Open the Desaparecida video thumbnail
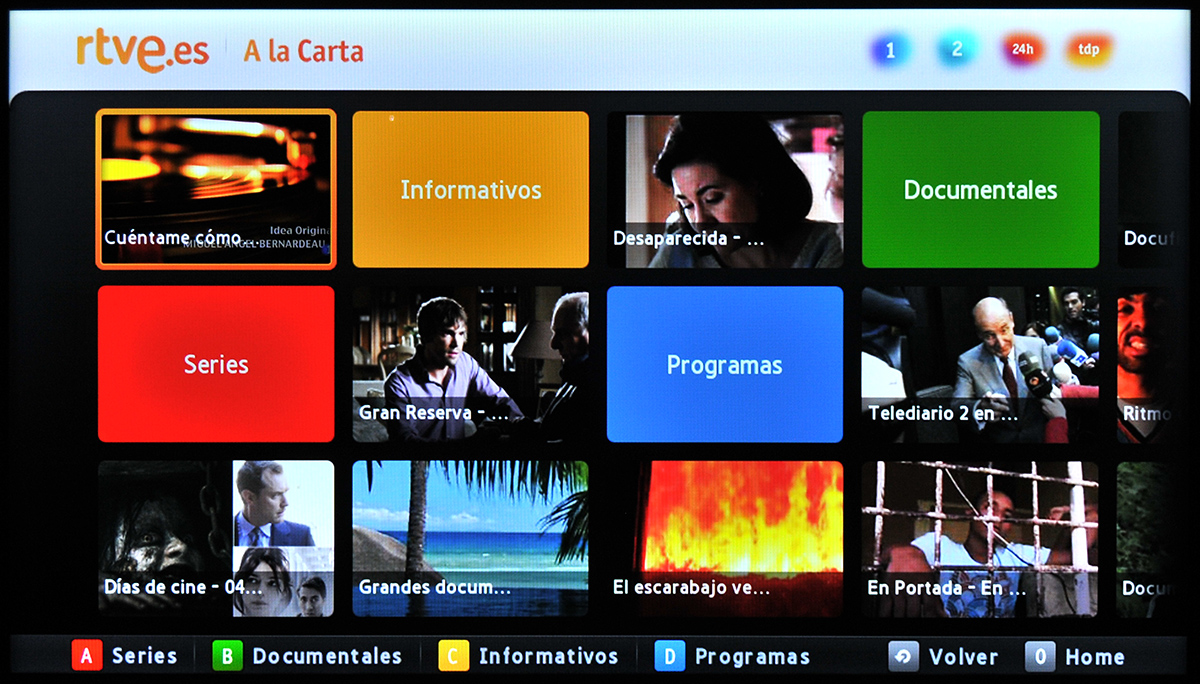 tap(725, 190)
